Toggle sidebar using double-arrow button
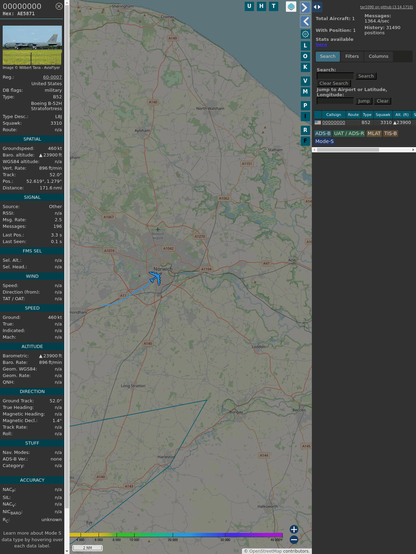416x554 pixels. click(x=317, y=7)
